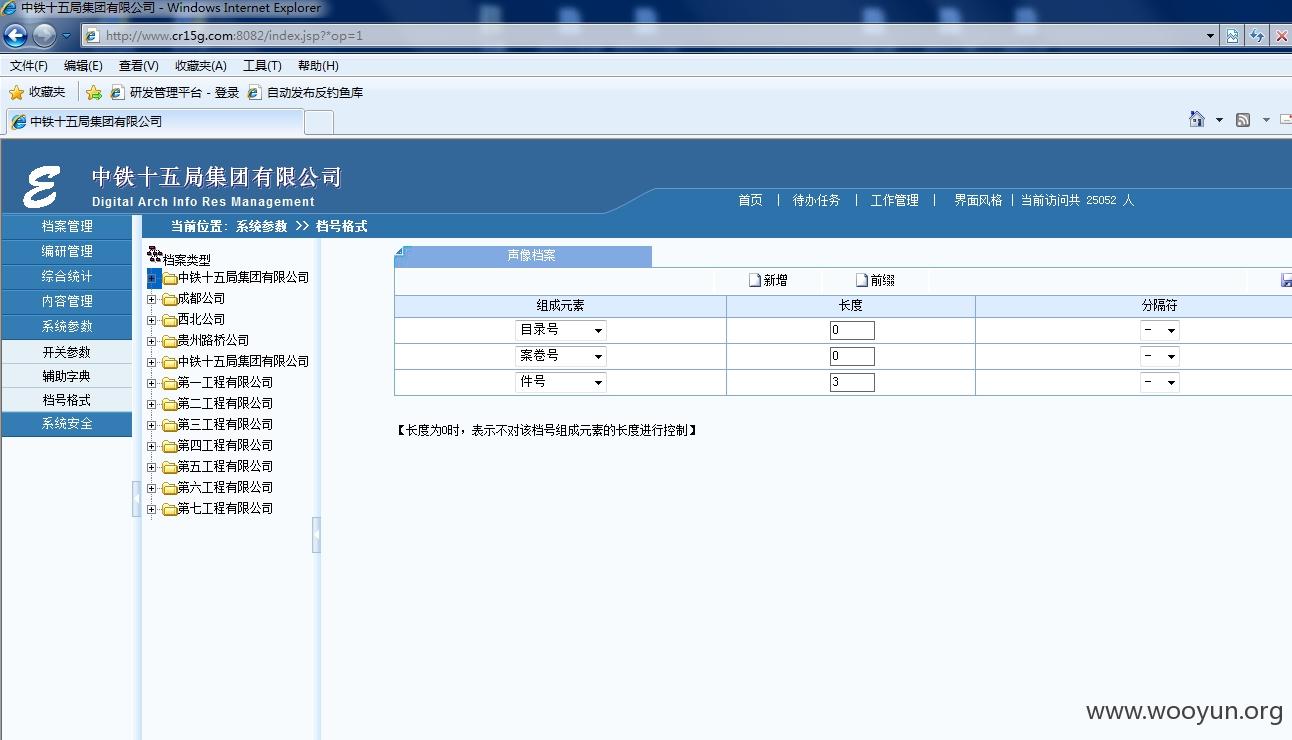
Task: Click the 新增 page icon
Action: pos(755,281)
